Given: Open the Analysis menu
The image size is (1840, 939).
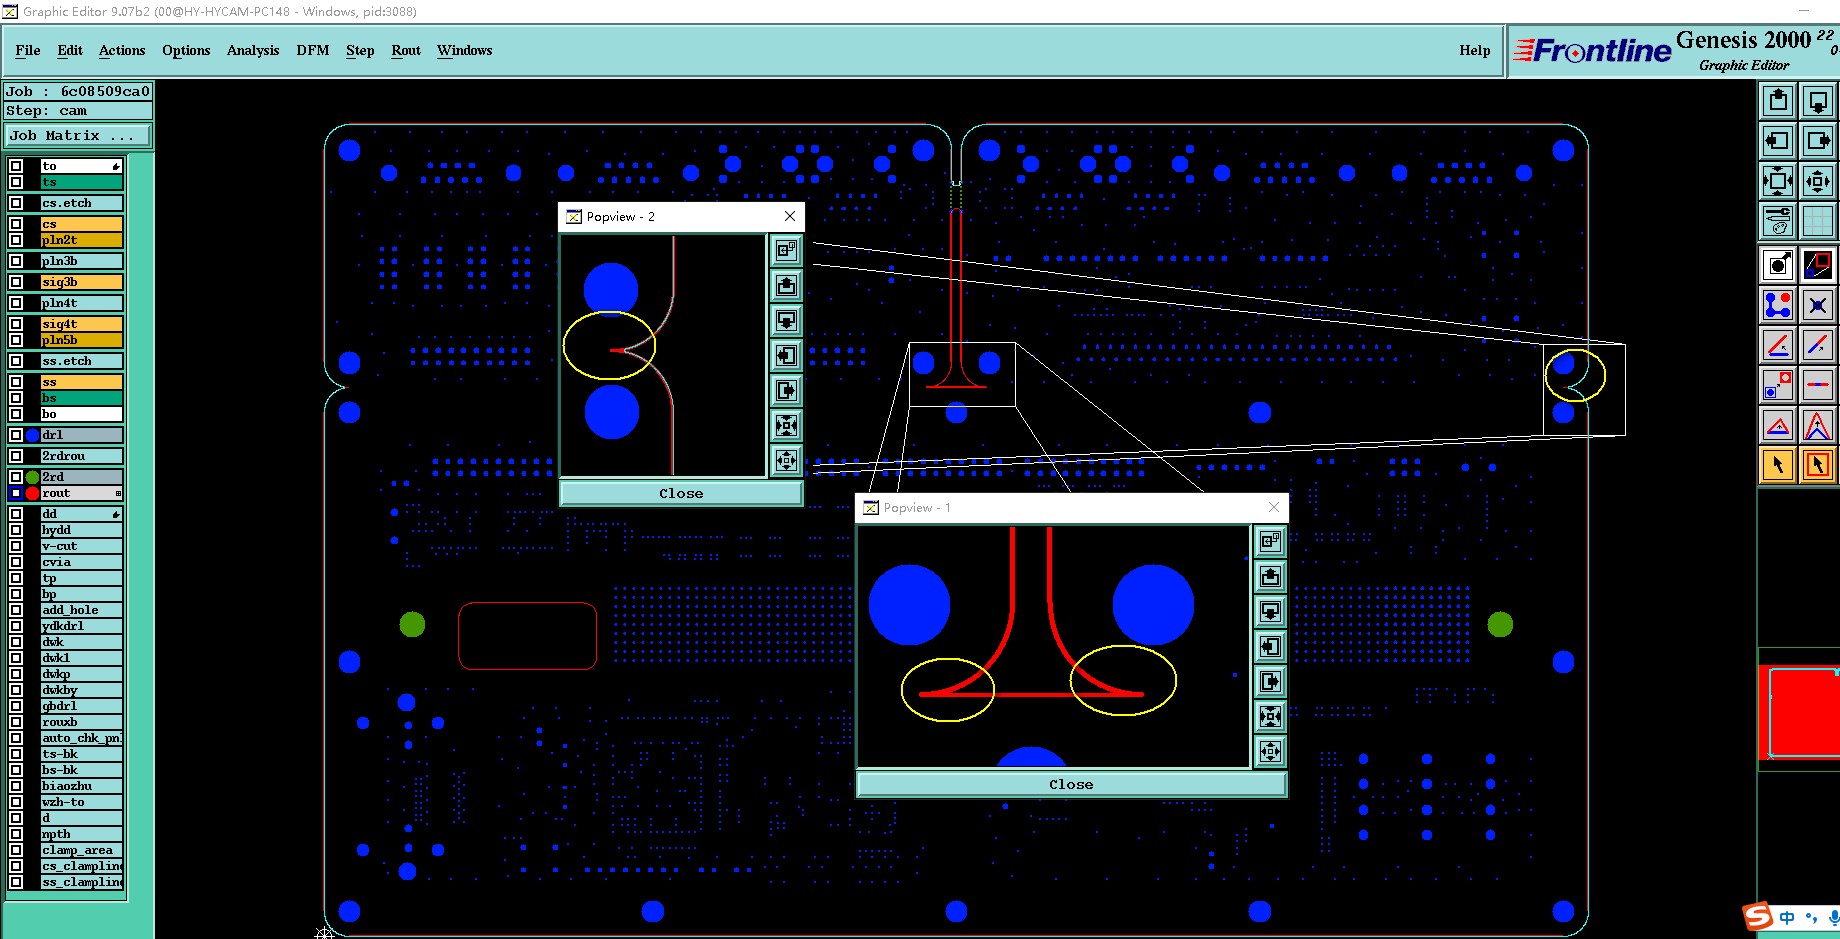Looking at the screenshot, I should tap(253, 50).
